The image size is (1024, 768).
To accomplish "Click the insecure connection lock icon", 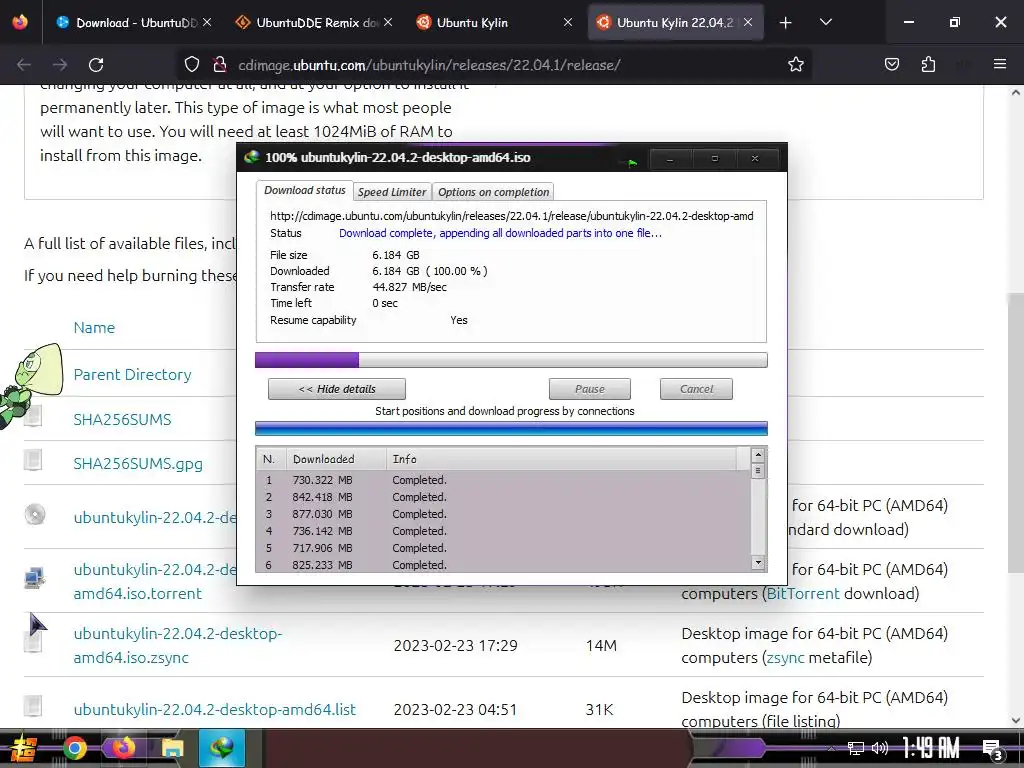I will [220, 64].
